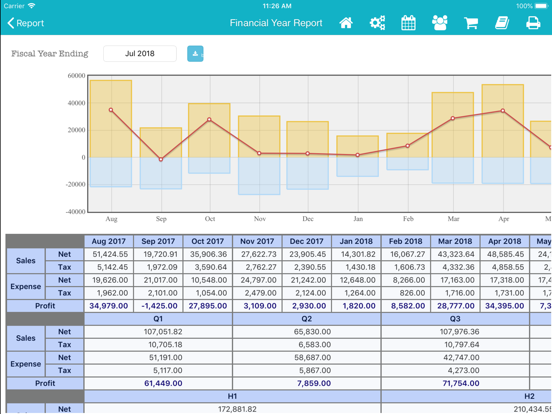Open the shopping cart icon
Screen dimensions: 552x414
click(x=471, y=23)
